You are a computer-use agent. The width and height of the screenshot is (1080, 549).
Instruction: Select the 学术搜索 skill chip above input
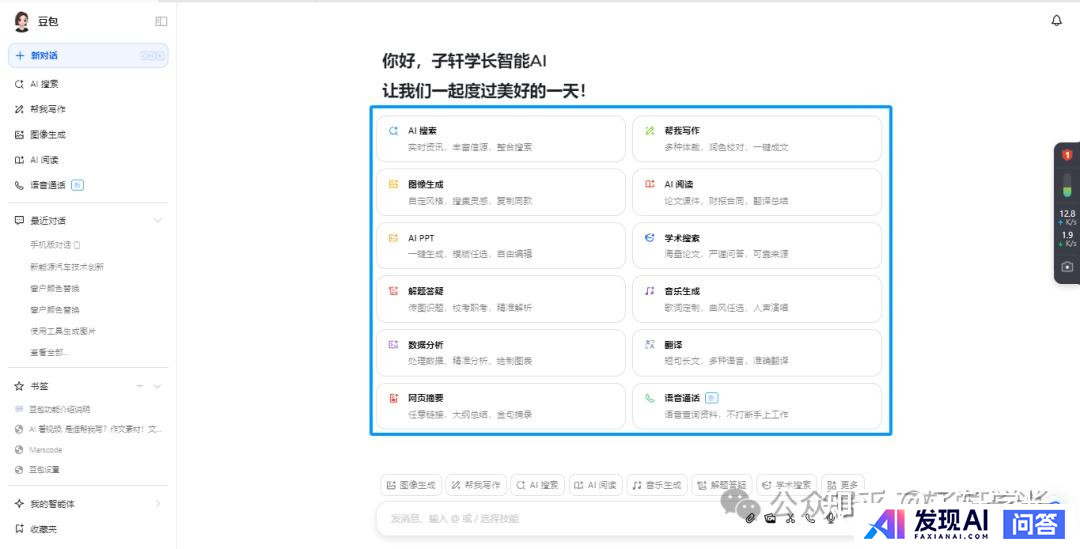(x=787, y=485)
